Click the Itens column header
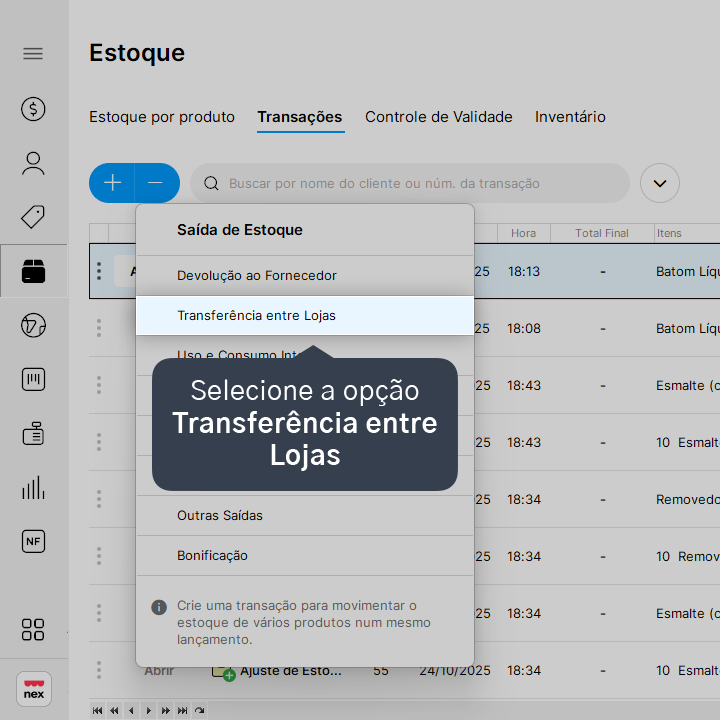 pyautogui.click(x=669, y=233)
